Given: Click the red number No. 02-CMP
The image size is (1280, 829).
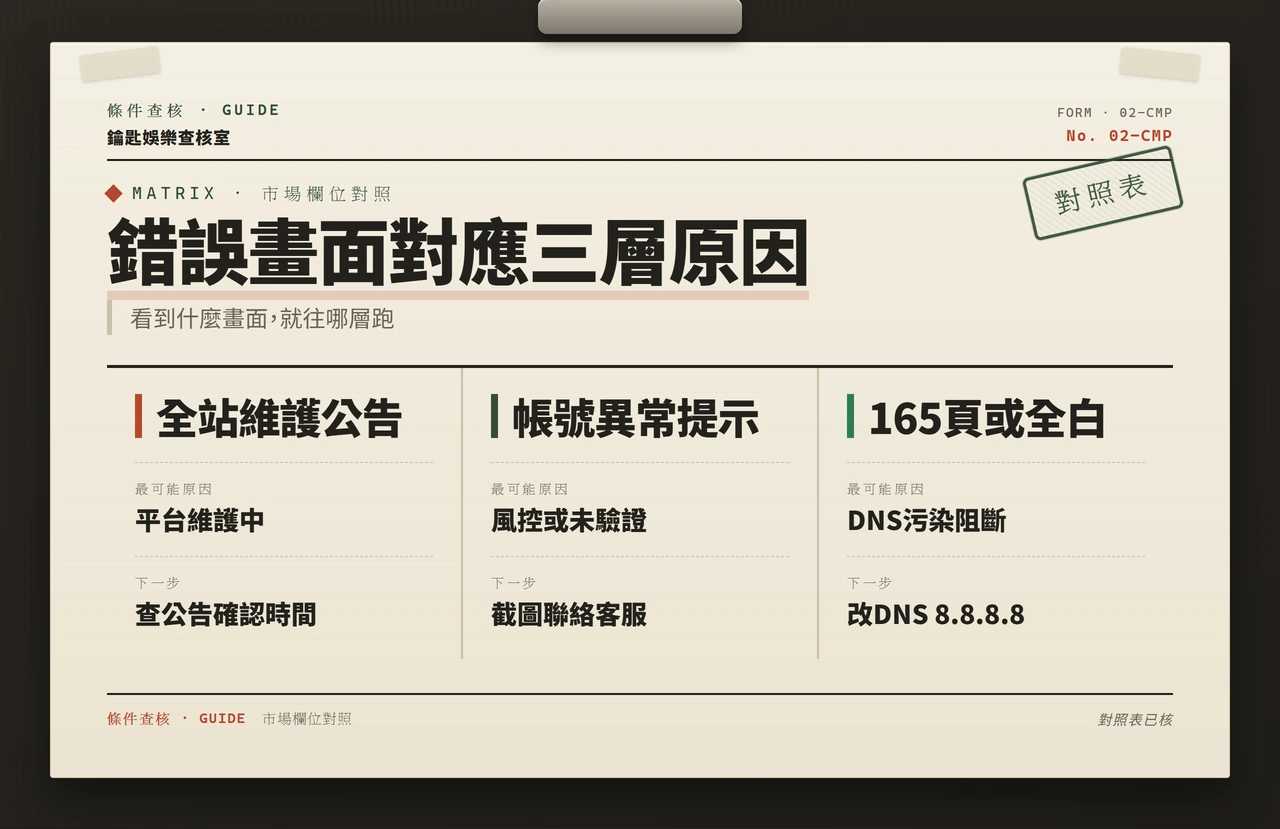Looking at the screenshot, I should 1119,136.
